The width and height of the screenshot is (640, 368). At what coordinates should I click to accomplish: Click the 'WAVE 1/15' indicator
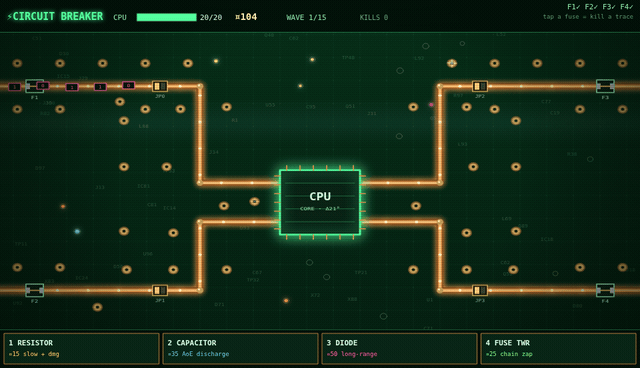pyautogui.click(x=306, y=18)
